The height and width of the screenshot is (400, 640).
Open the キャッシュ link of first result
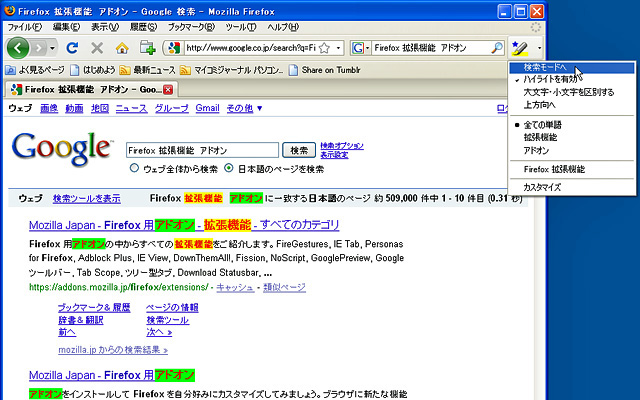pyautogui.click(x=235, y=287)
